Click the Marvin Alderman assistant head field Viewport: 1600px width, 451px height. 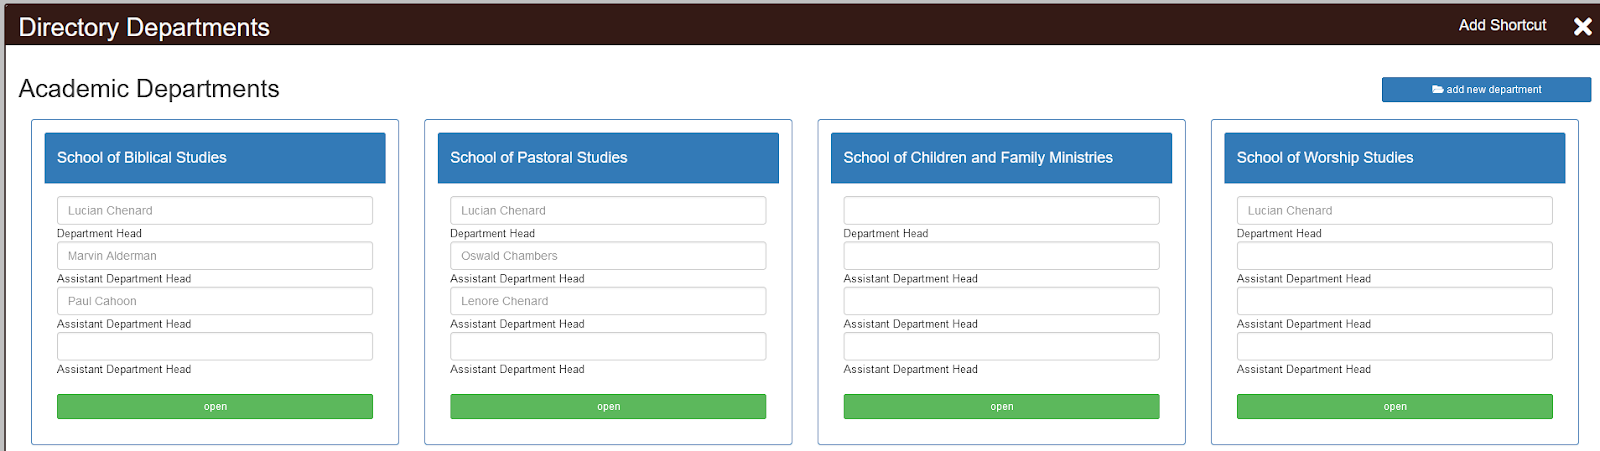click(x=215, y=255)
